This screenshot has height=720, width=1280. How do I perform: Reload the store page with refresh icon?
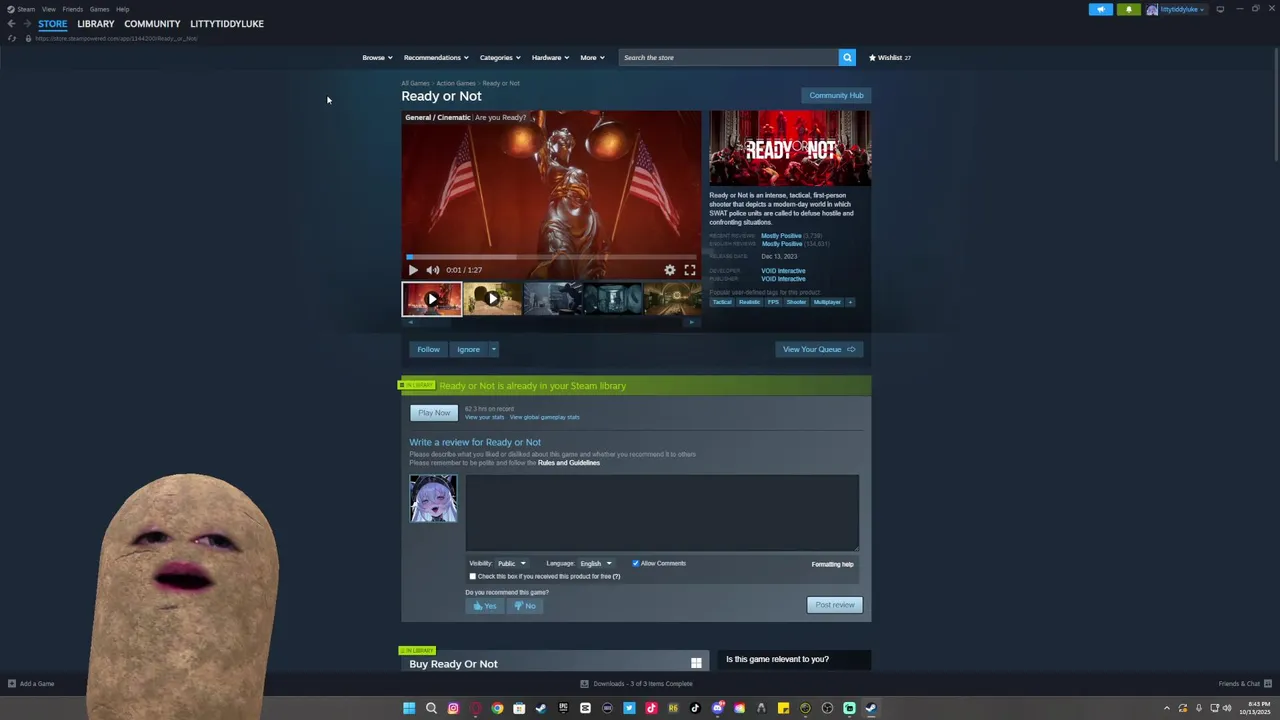[11, 38]
